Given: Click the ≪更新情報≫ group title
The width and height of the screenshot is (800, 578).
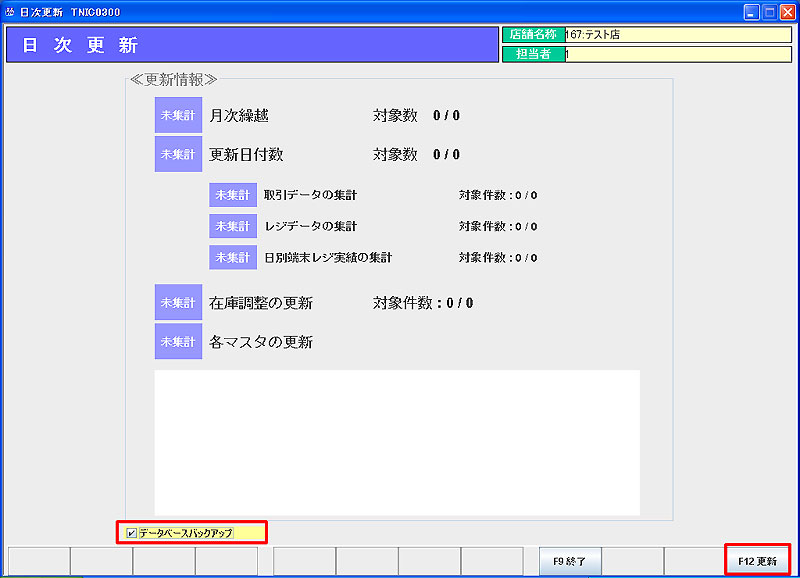Looking at the screenshot, I should coord(173,80).
